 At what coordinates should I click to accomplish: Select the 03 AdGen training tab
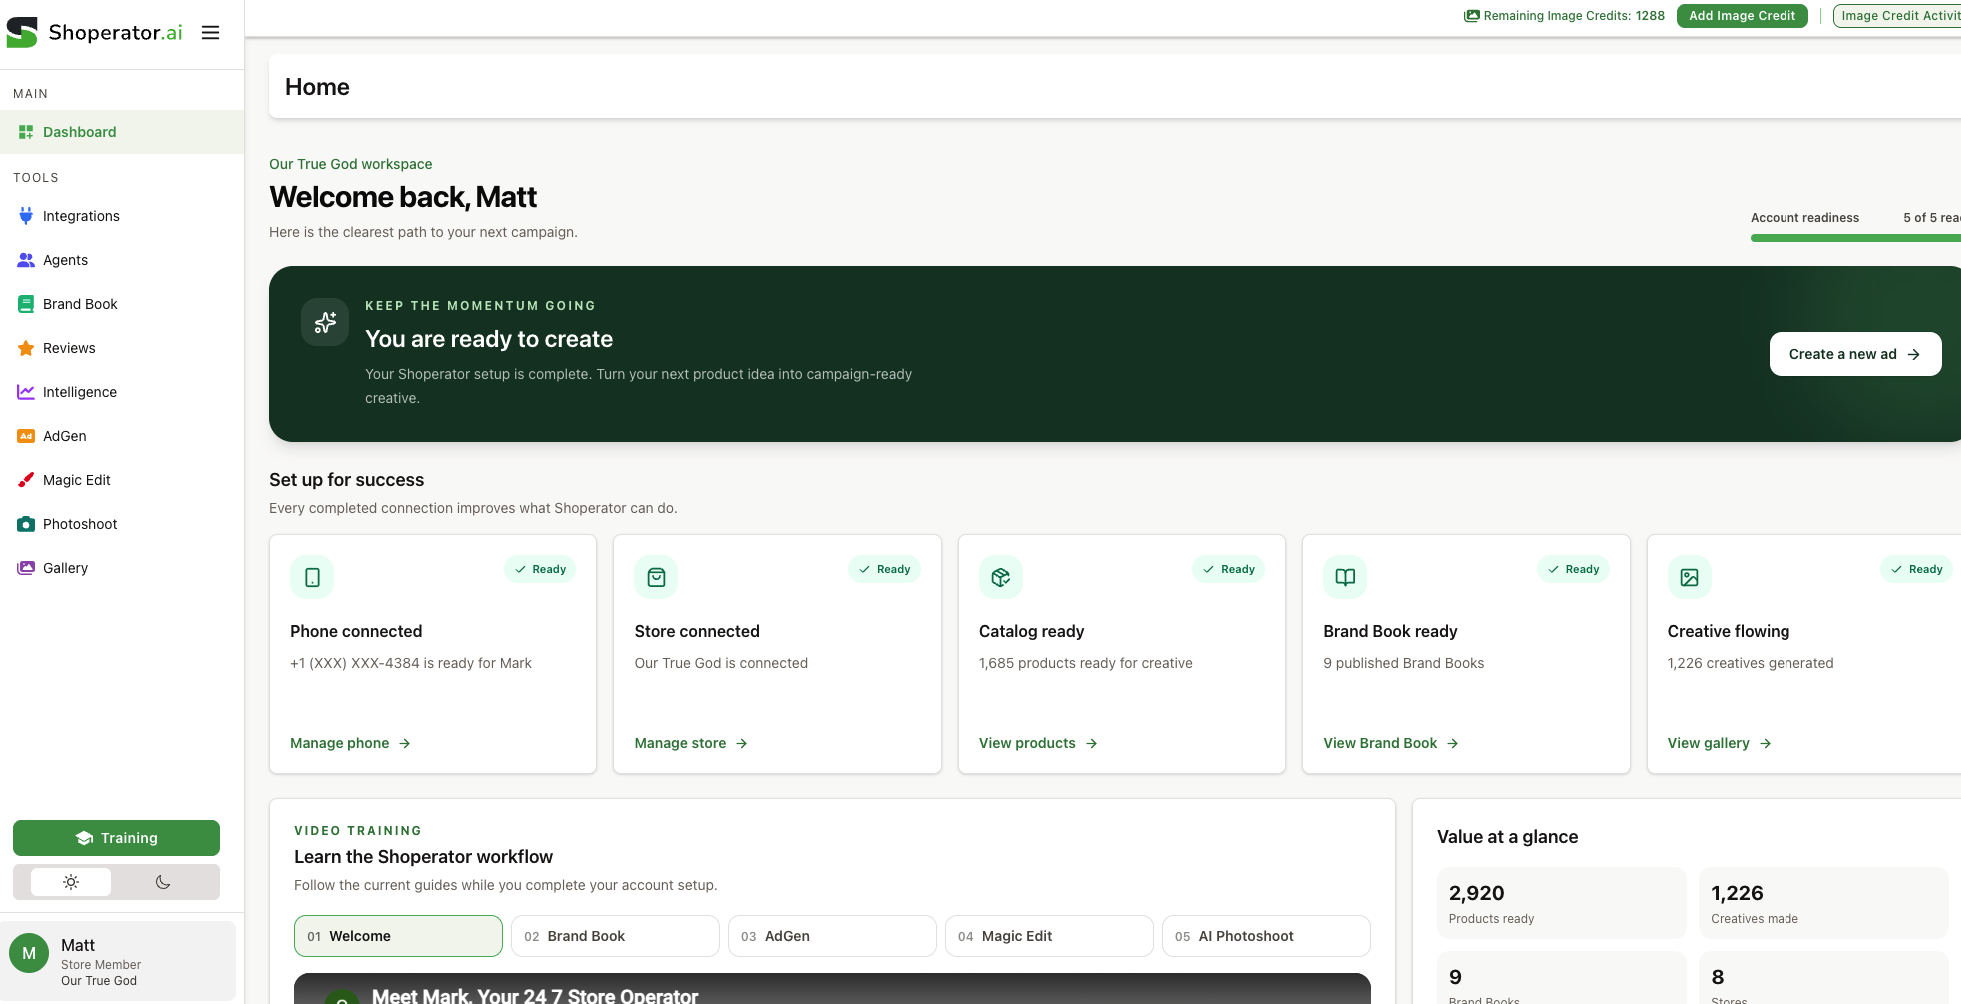tap(832, 936)
